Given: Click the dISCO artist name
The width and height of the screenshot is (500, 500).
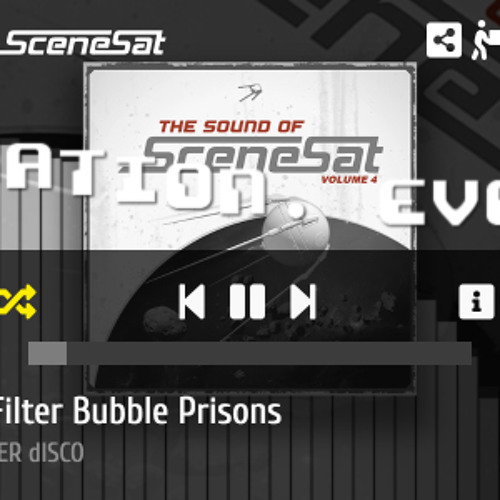Looking at the screenshot, I should pos(56,452).
